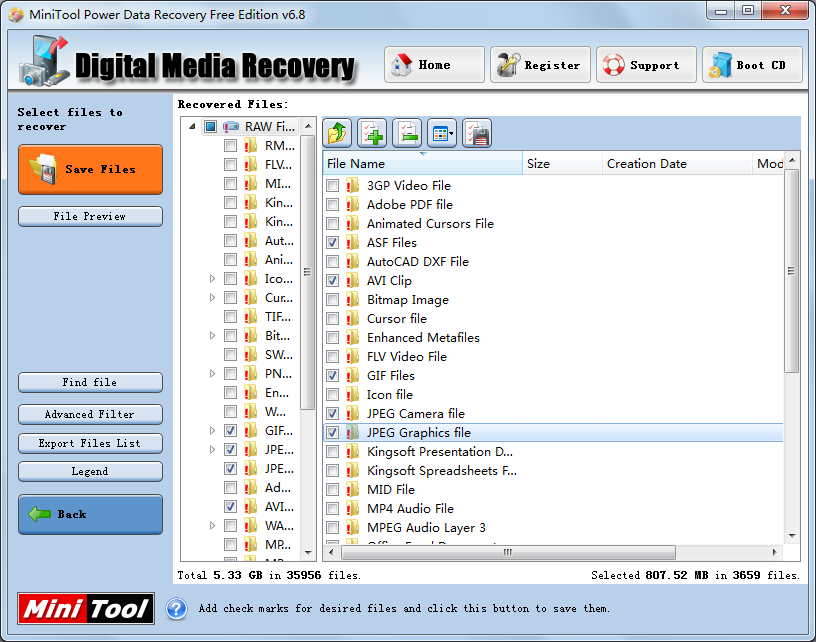Click the RAW Fi... drive icon in tree
The image size is (816, 642).
(231, 126)
